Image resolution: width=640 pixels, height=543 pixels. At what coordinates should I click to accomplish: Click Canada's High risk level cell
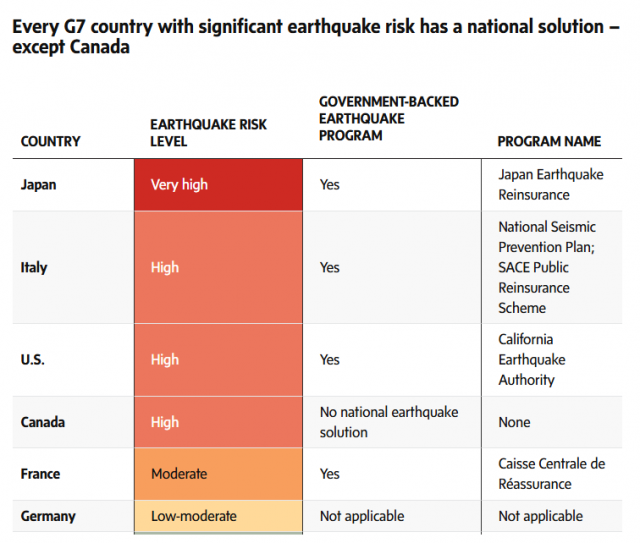click(218, 422)
